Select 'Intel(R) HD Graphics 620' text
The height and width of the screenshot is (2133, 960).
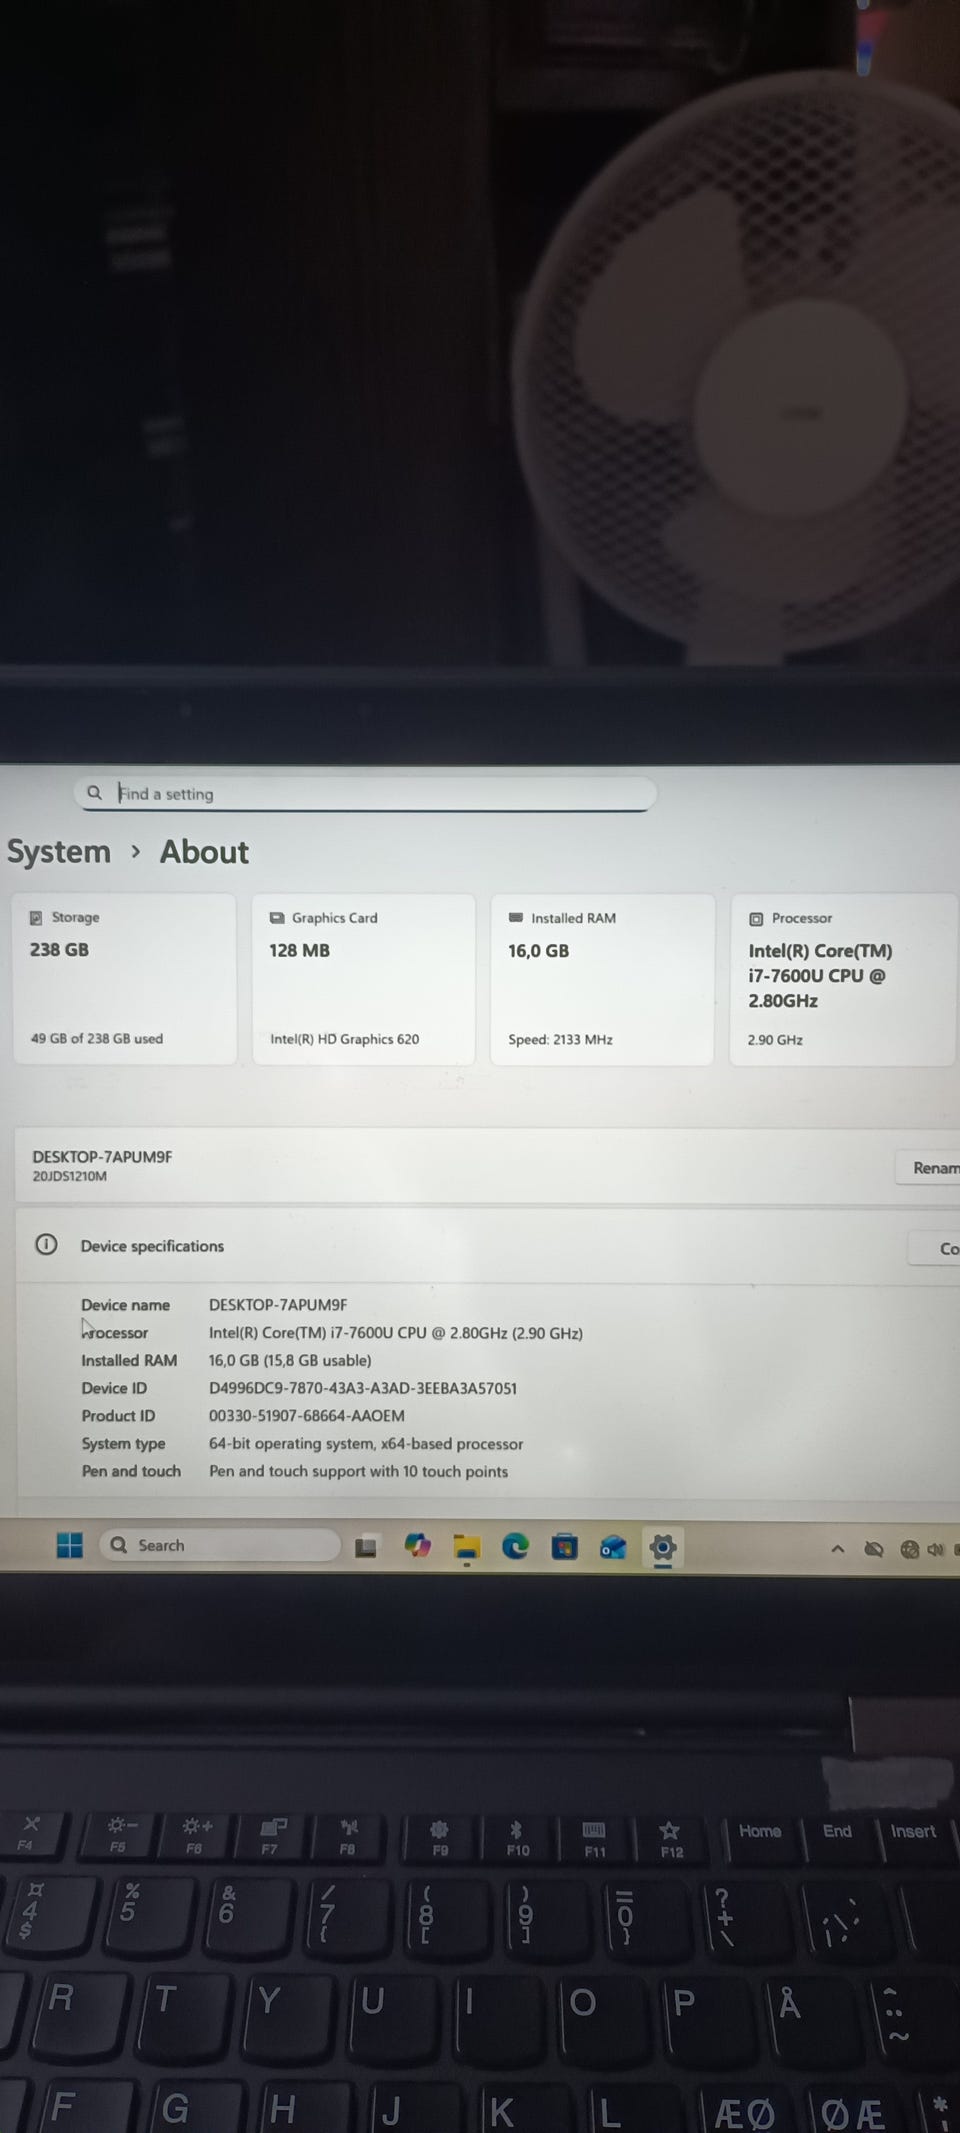coord(344,1039)
